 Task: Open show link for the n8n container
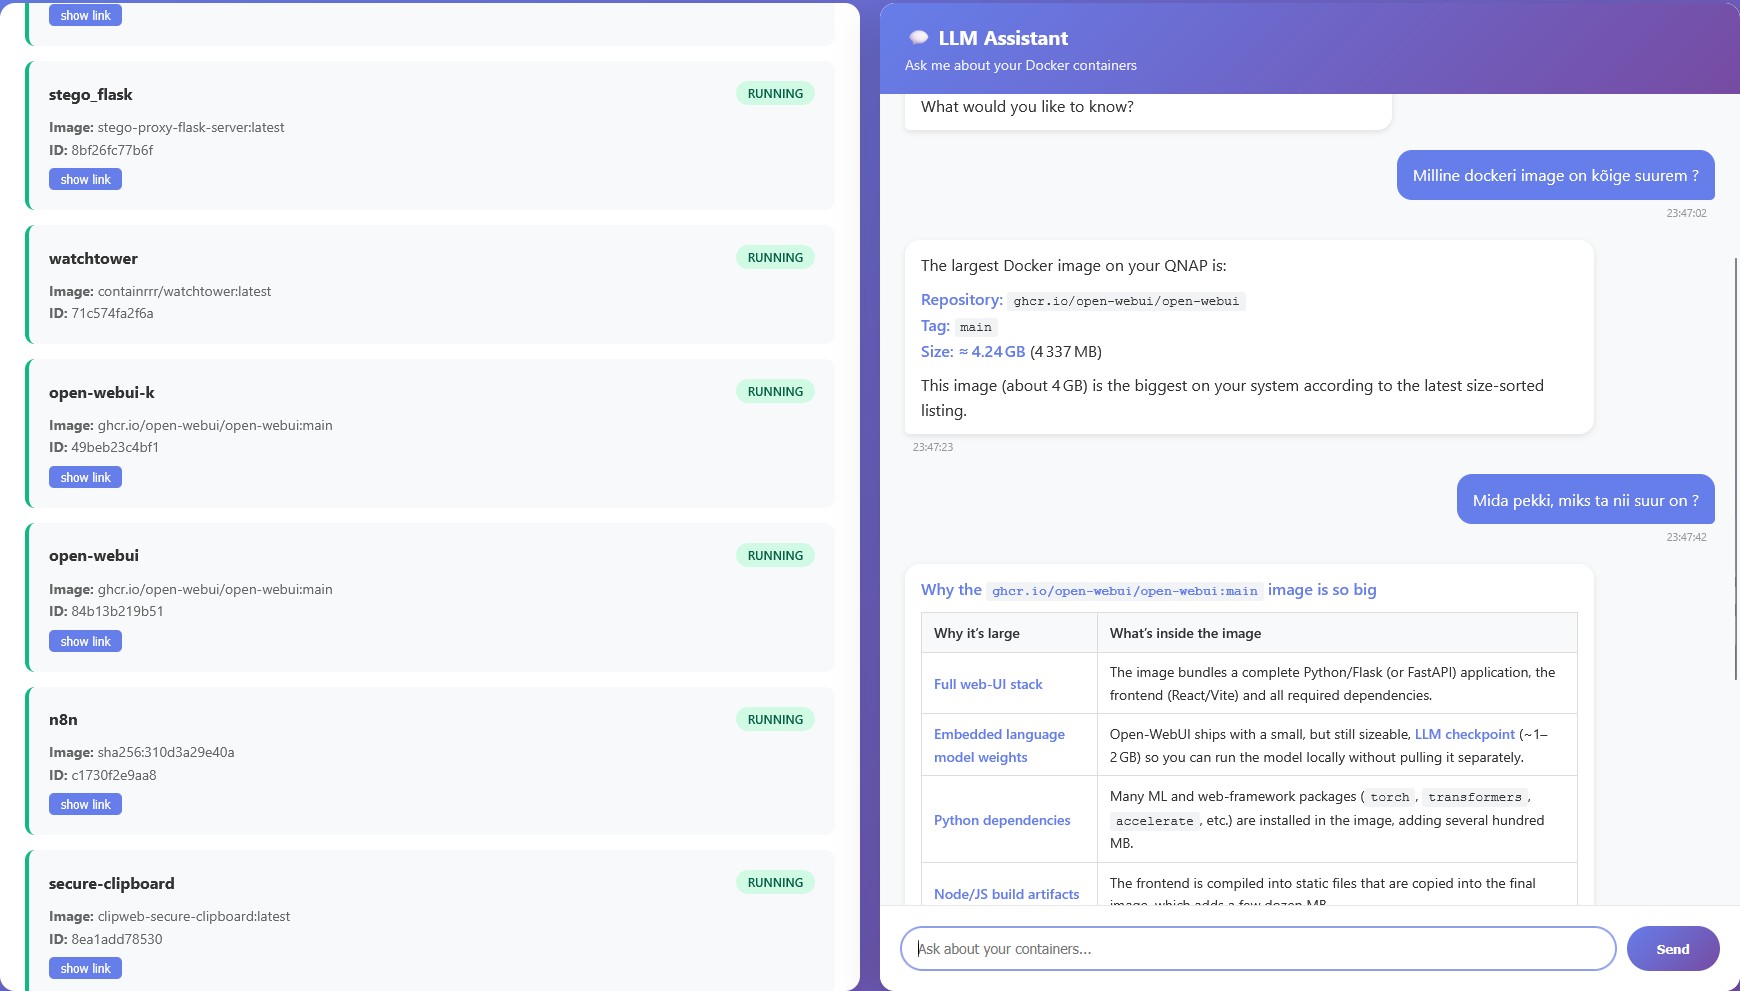85,805
